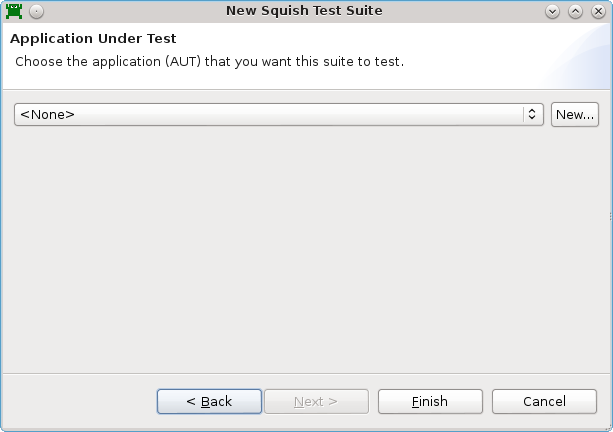Close the dialog with the title bar X
The width and height of the screenshot is (613, 432).
click(x=597, y=12)
